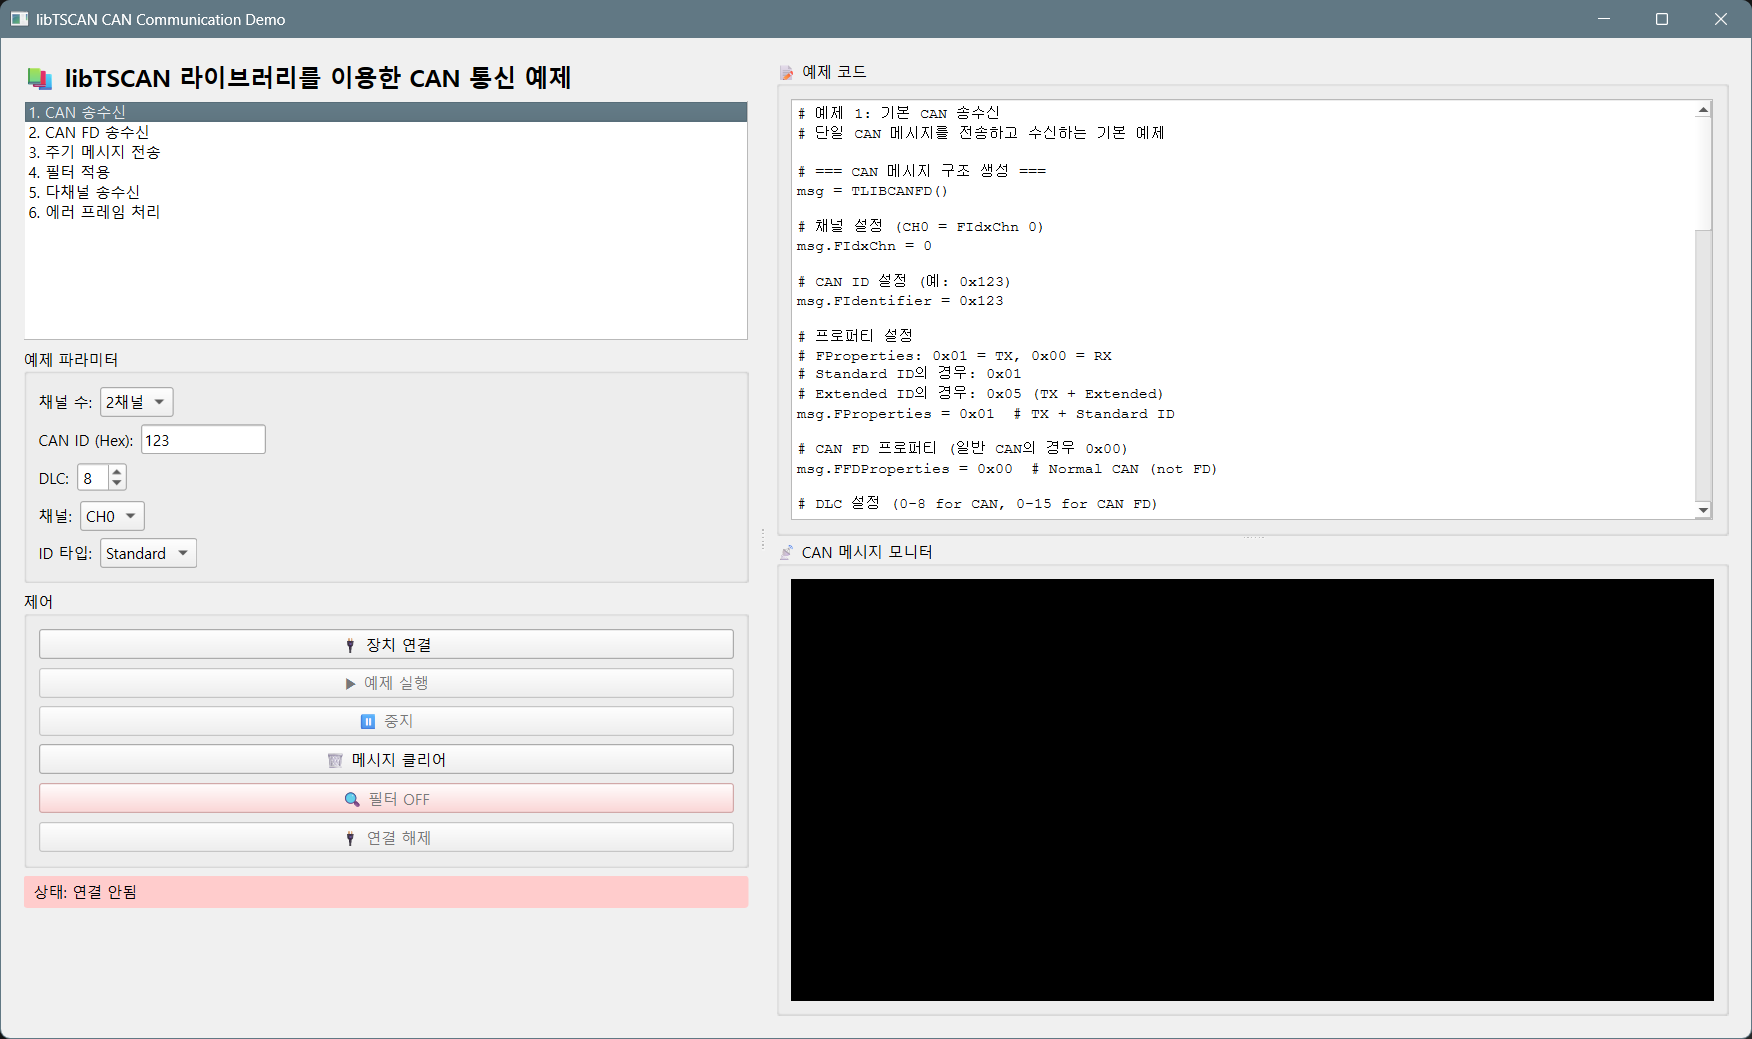Open the 채널 dropdown showing CH0
The height and width of the screenshot is (1039, 1752).
tap(112, 516)
